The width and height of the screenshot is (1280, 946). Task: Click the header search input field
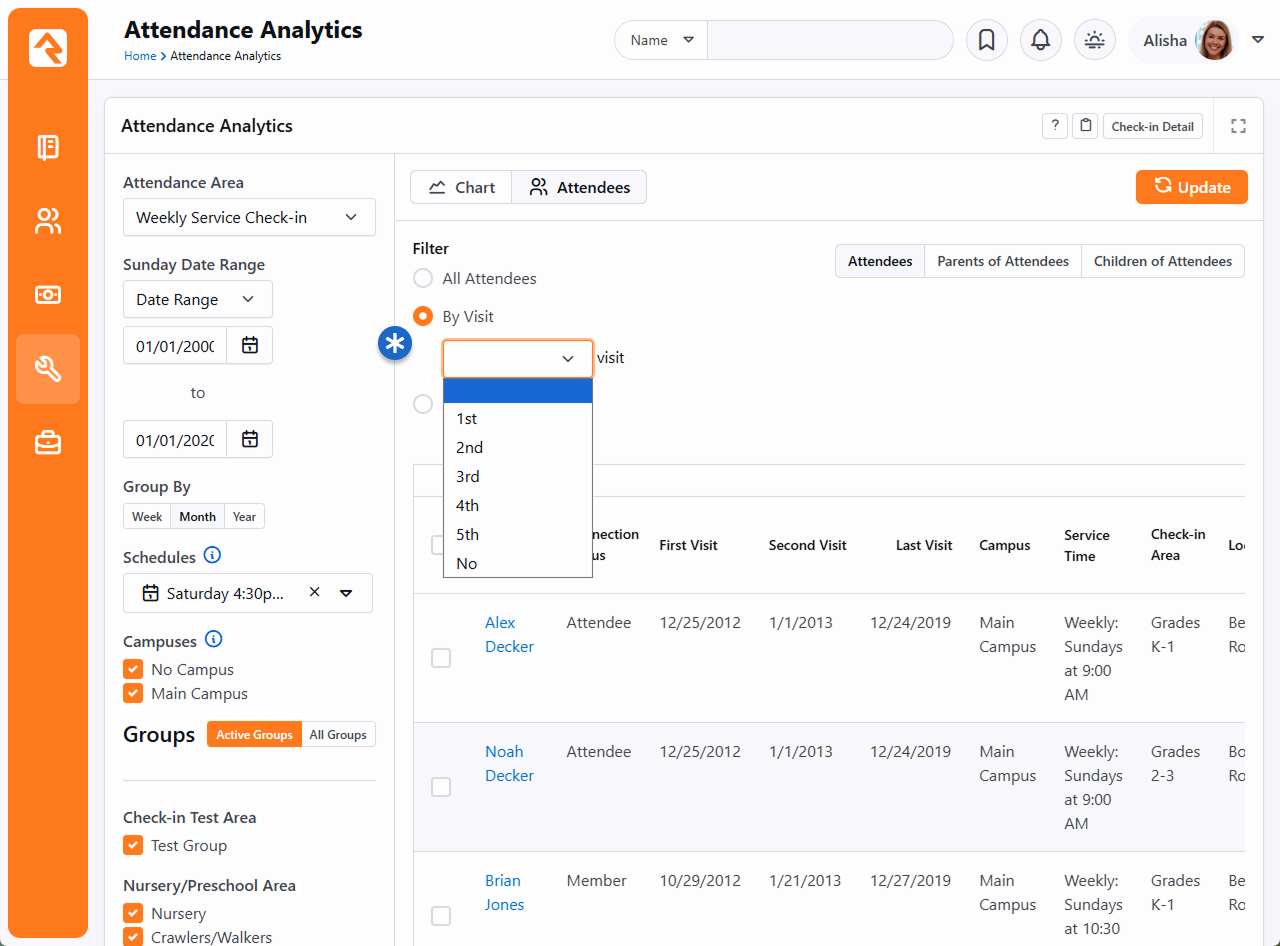829,40
